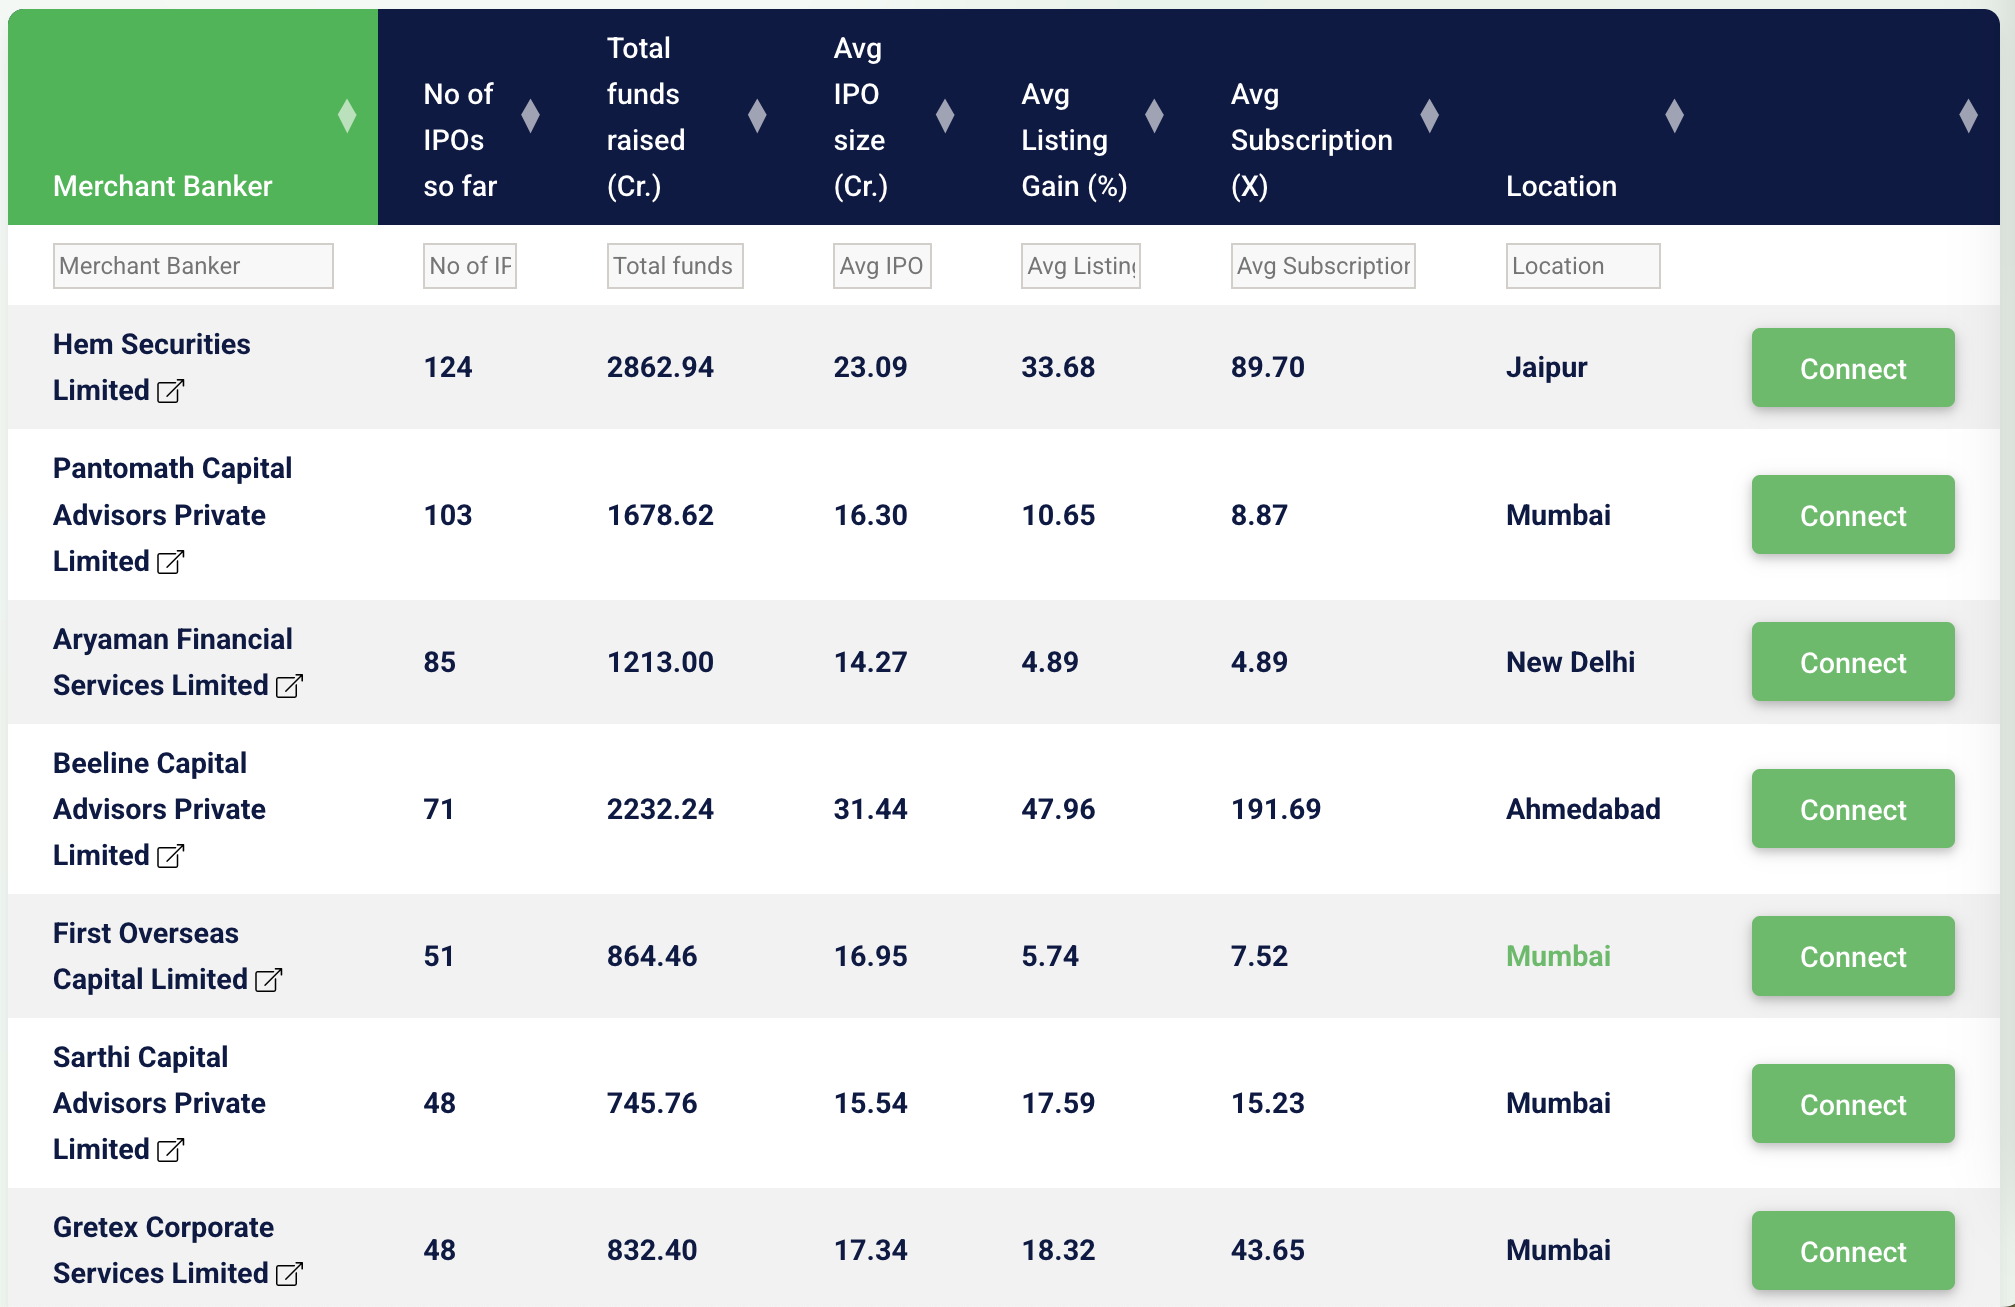The image size is (2015, 1307).
Task: Sort by Merchant Banker column arrow
Action: click(347, 116)
